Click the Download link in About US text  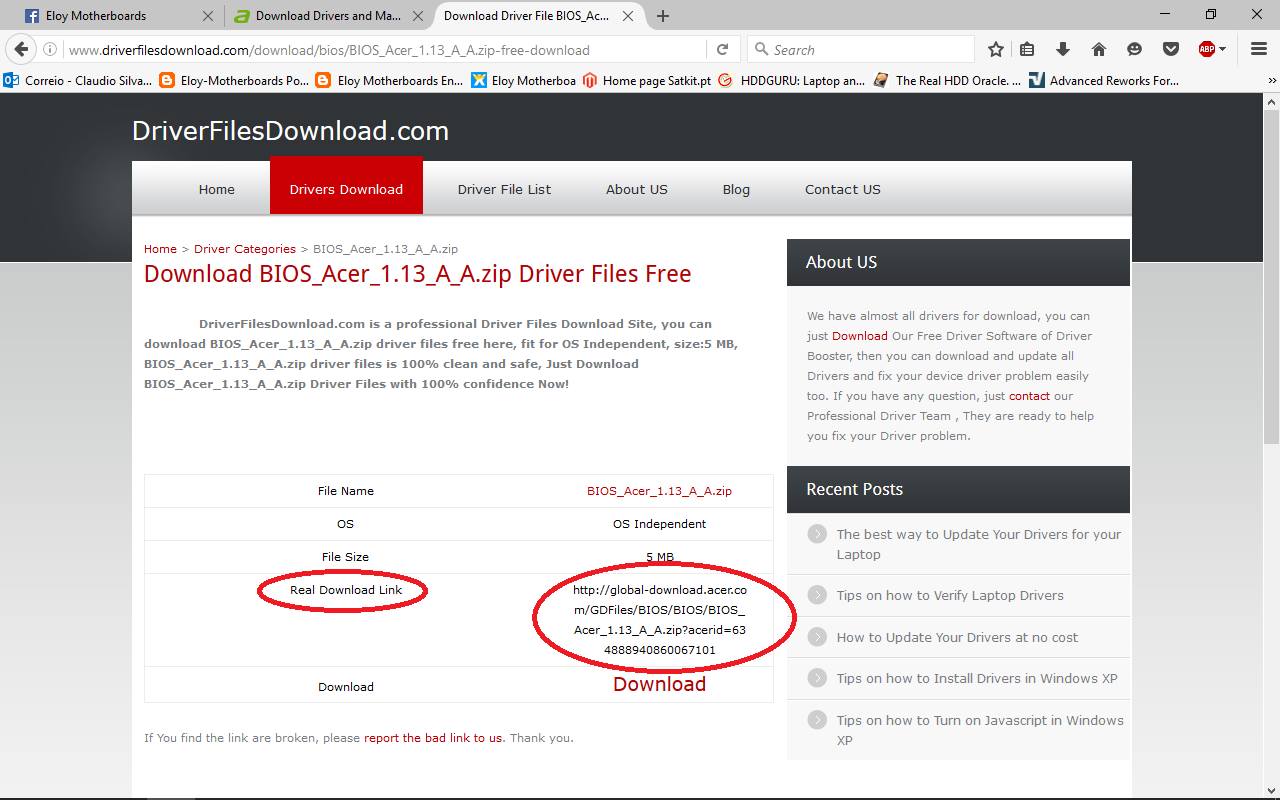[859, 336]
